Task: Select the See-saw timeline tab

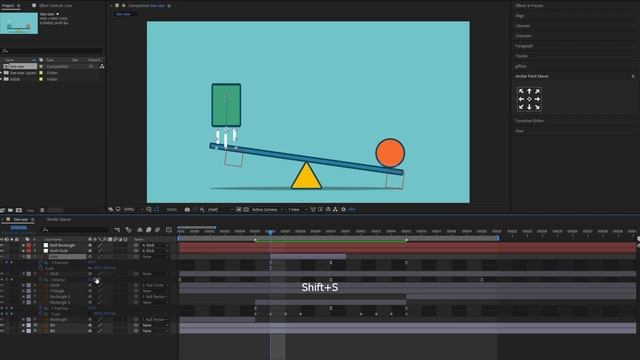Action: pyautogui.click(x=21, y=220)
